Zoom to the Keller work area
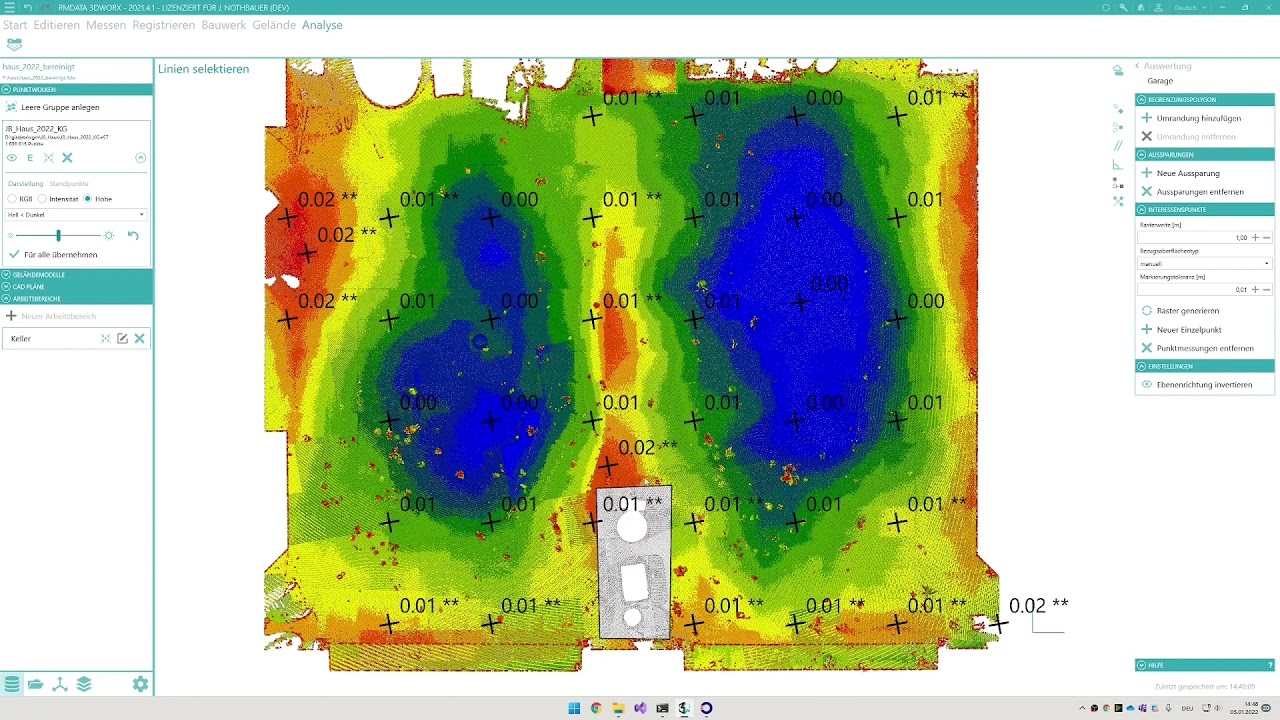Viewport: 1280px width, 720px height. click(105, 339)
